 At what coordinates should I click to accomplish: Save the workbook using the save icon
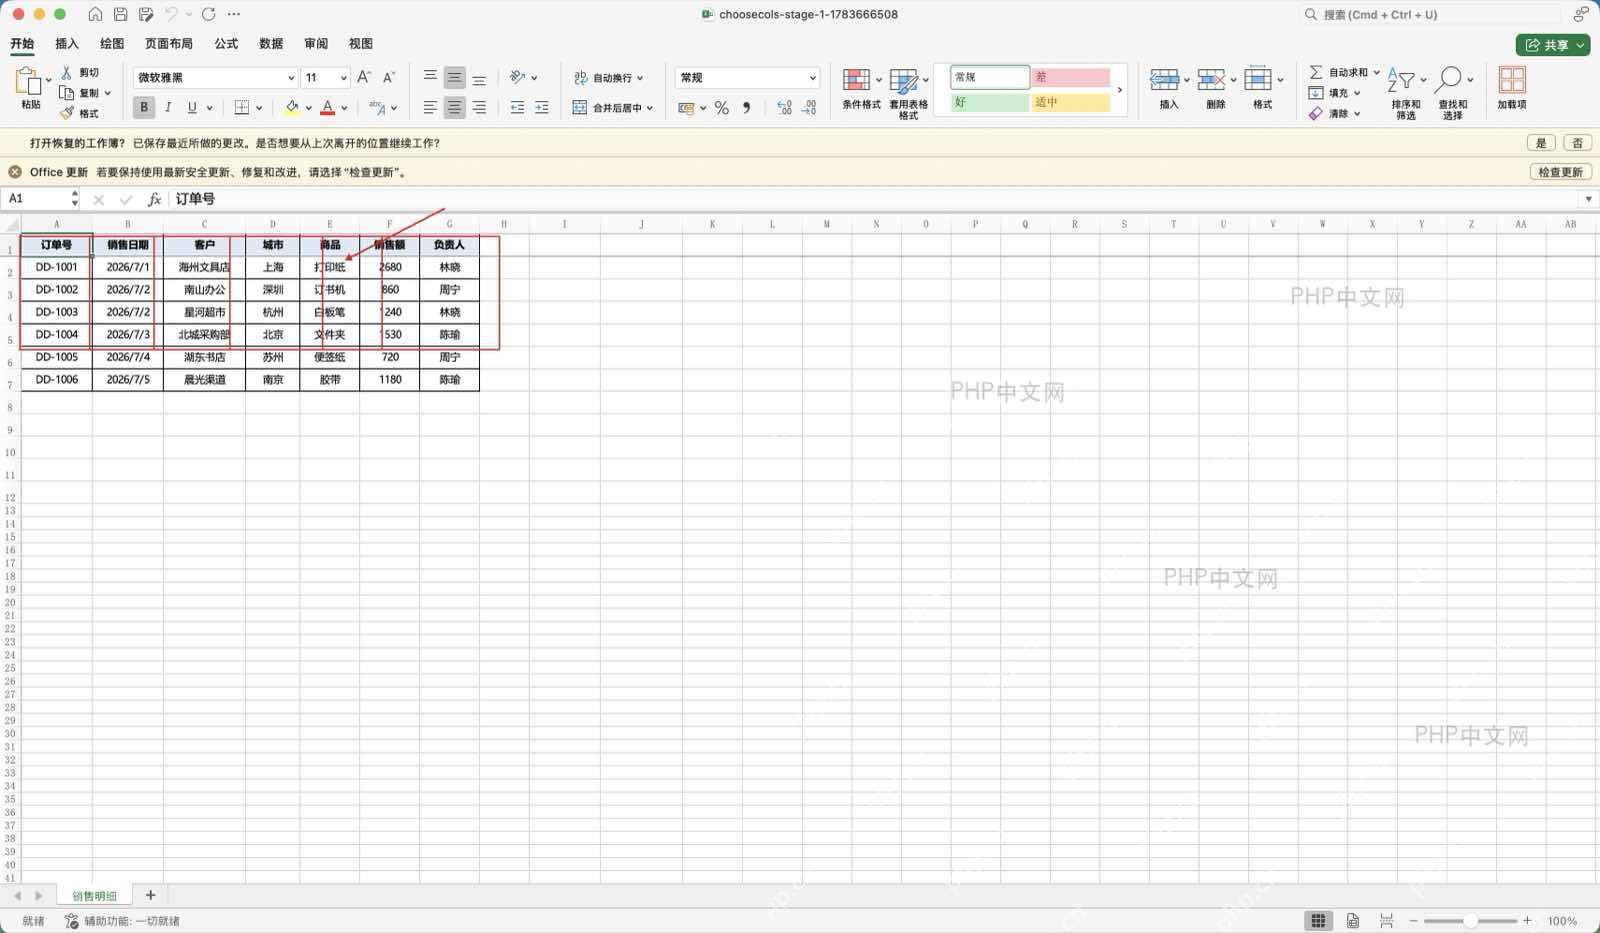click(120, 14)
